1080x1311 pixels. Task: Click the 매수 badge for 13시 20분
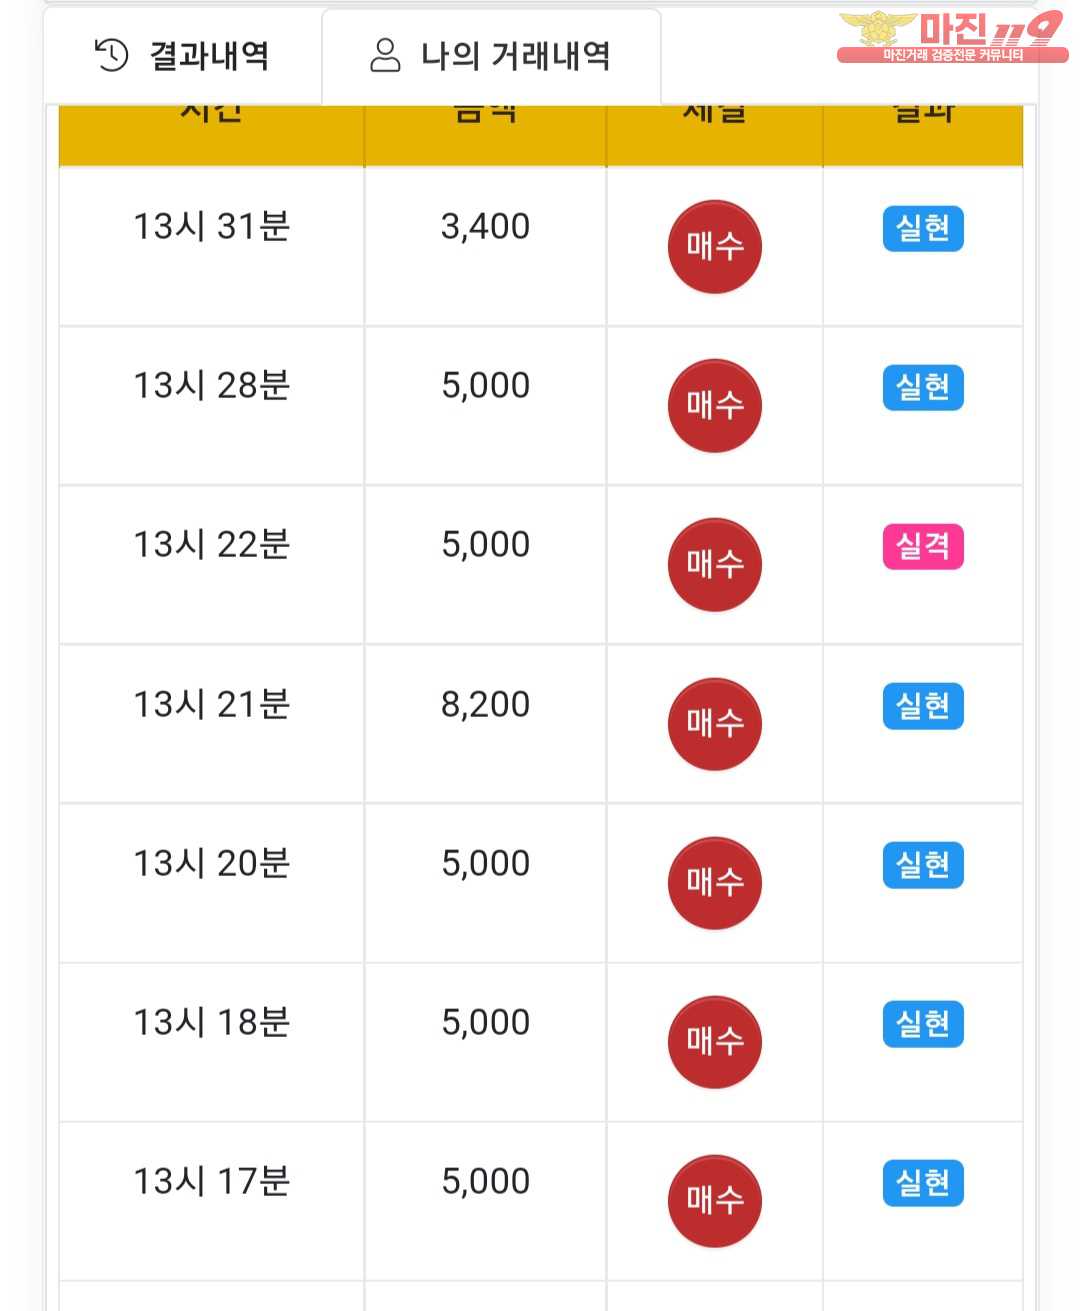pos(714,883)
